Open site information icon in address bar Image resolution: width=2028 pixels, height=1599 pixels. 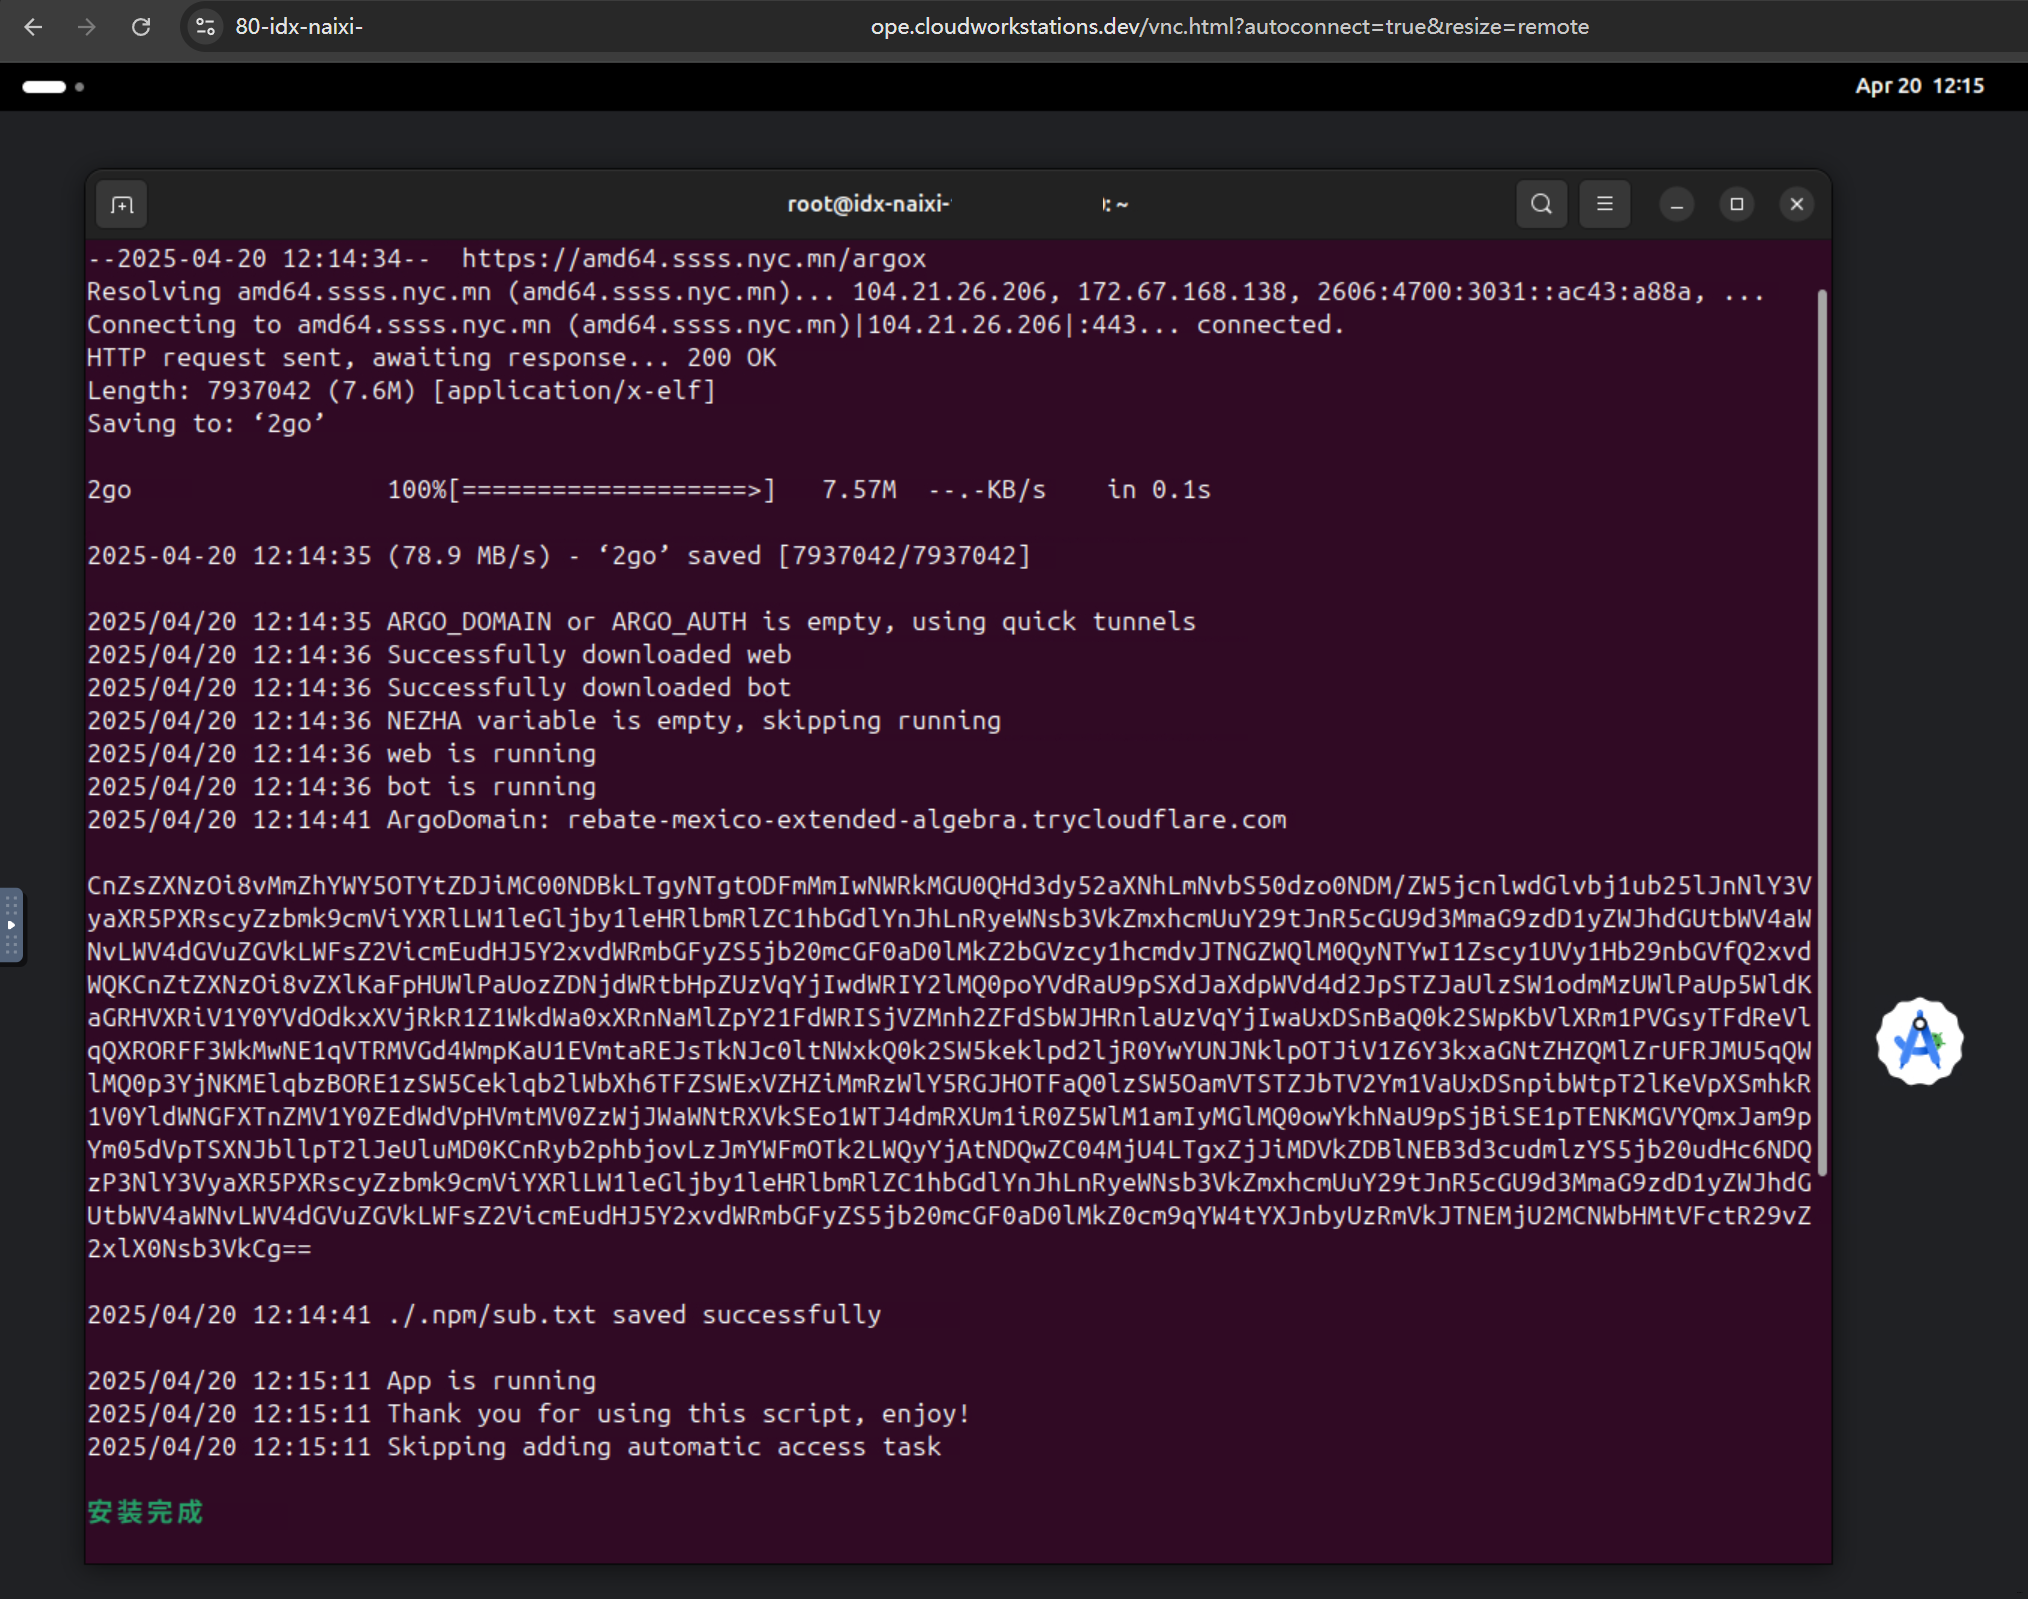pyautogui.click(x=206, y=27)
